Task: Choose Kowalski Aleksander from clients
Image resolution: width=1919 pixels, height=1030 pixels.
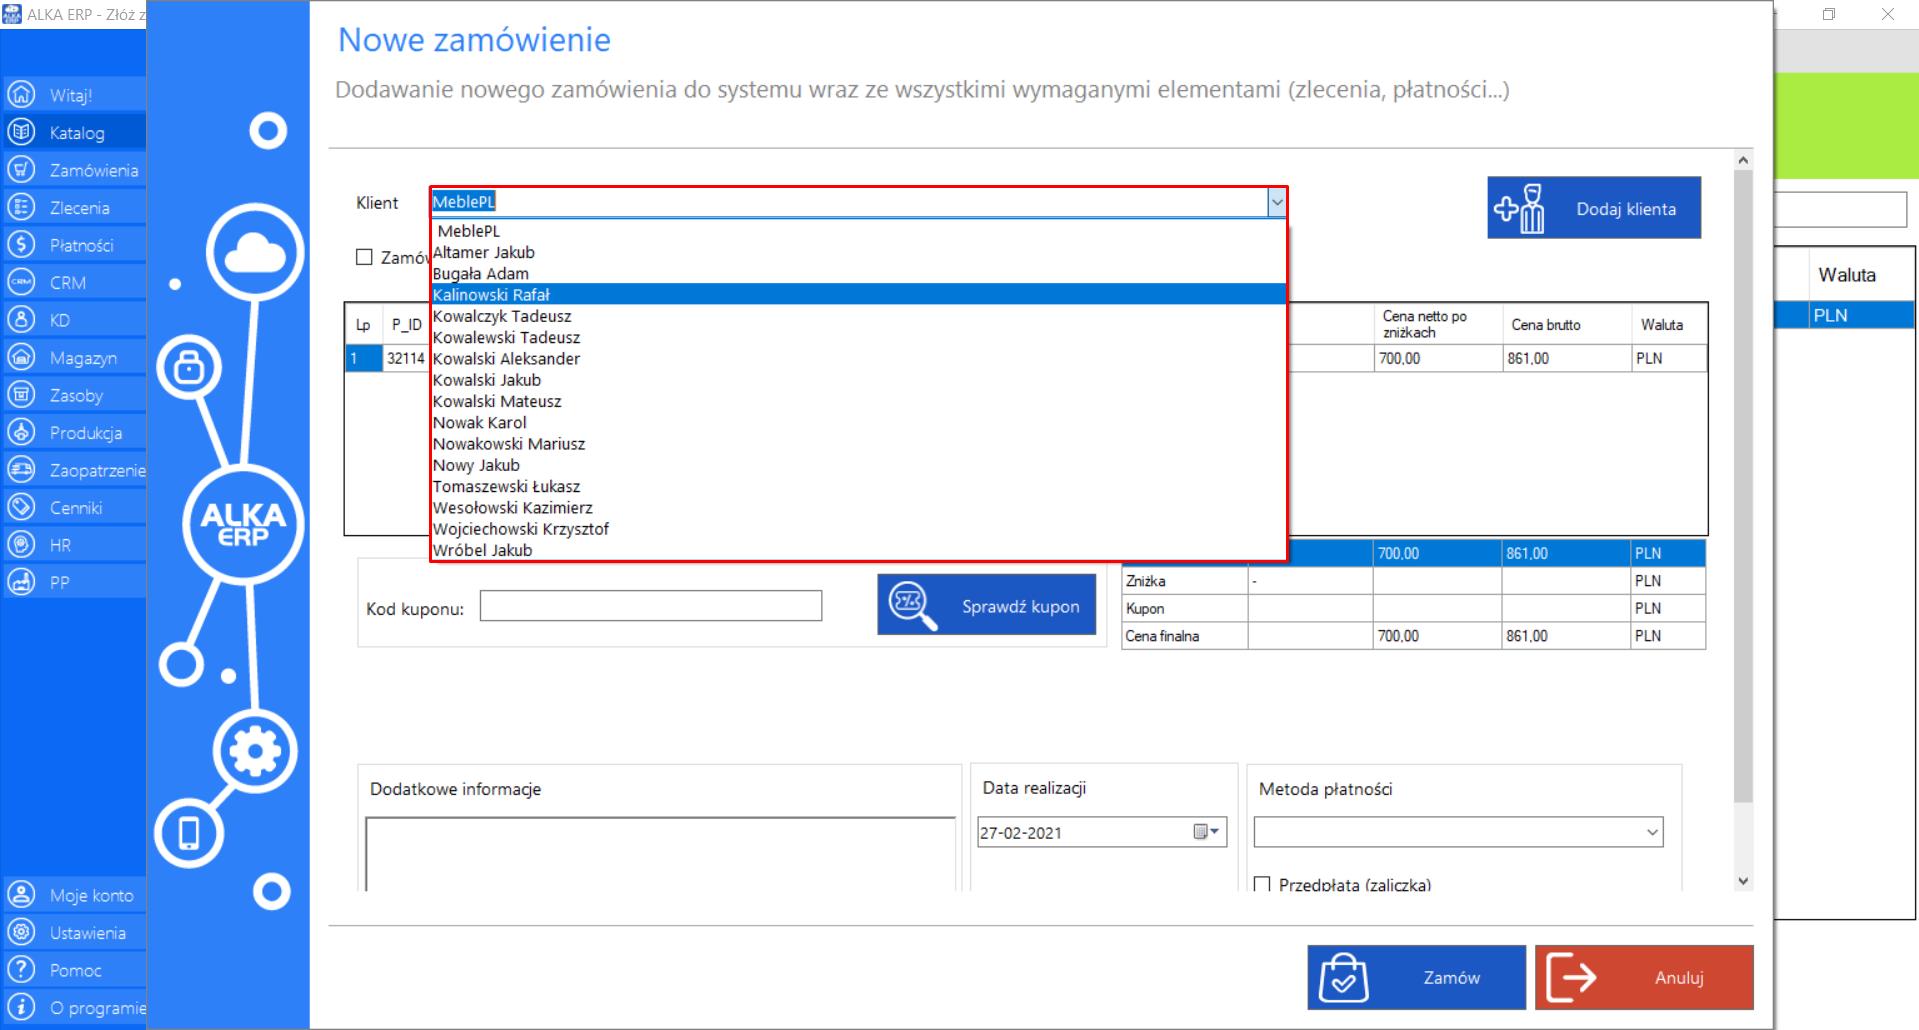Action: 858,358
